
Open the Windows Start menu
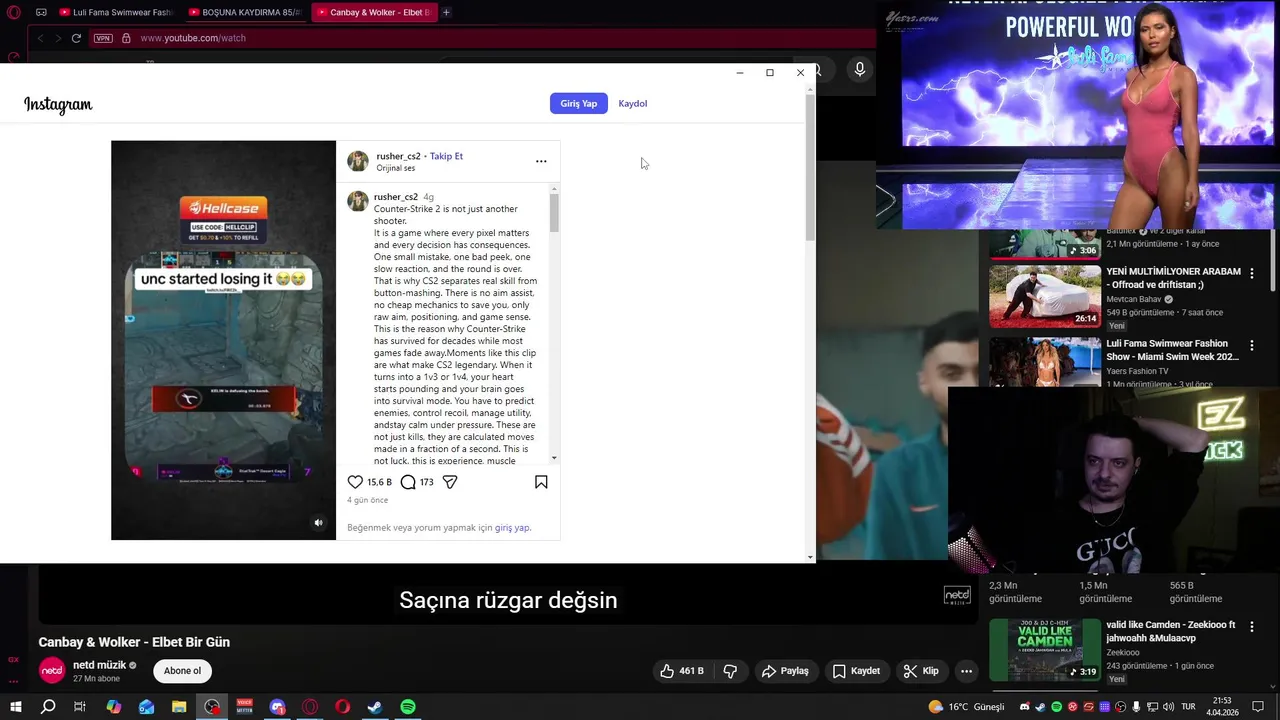click(x=15, y=707)
